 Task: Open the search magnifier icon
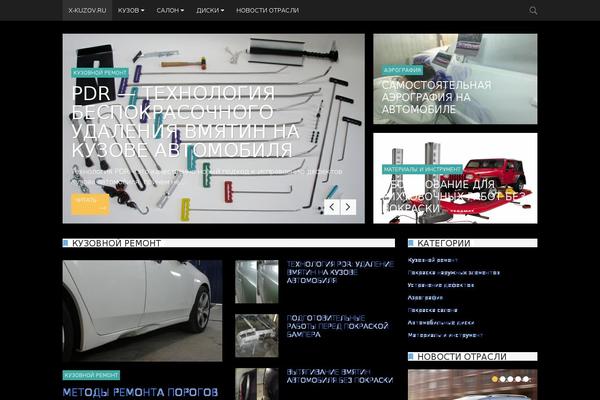point(533,11)
